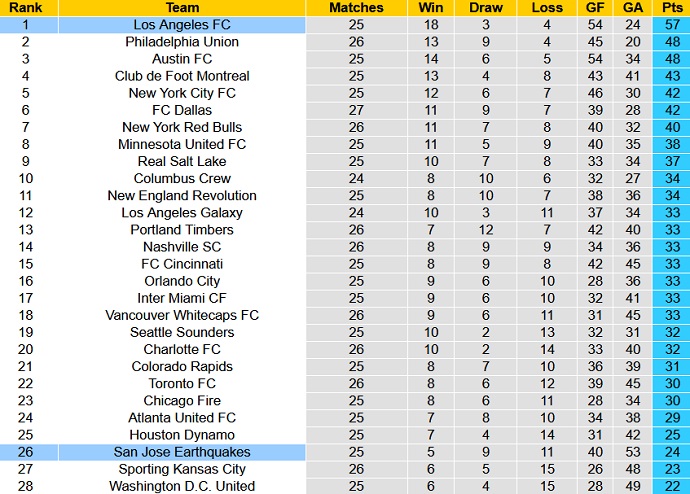The width and height of the screenshot is (690, 494).
Task: Click the New York Red Bulls team
Action: [x=182, y=127]
